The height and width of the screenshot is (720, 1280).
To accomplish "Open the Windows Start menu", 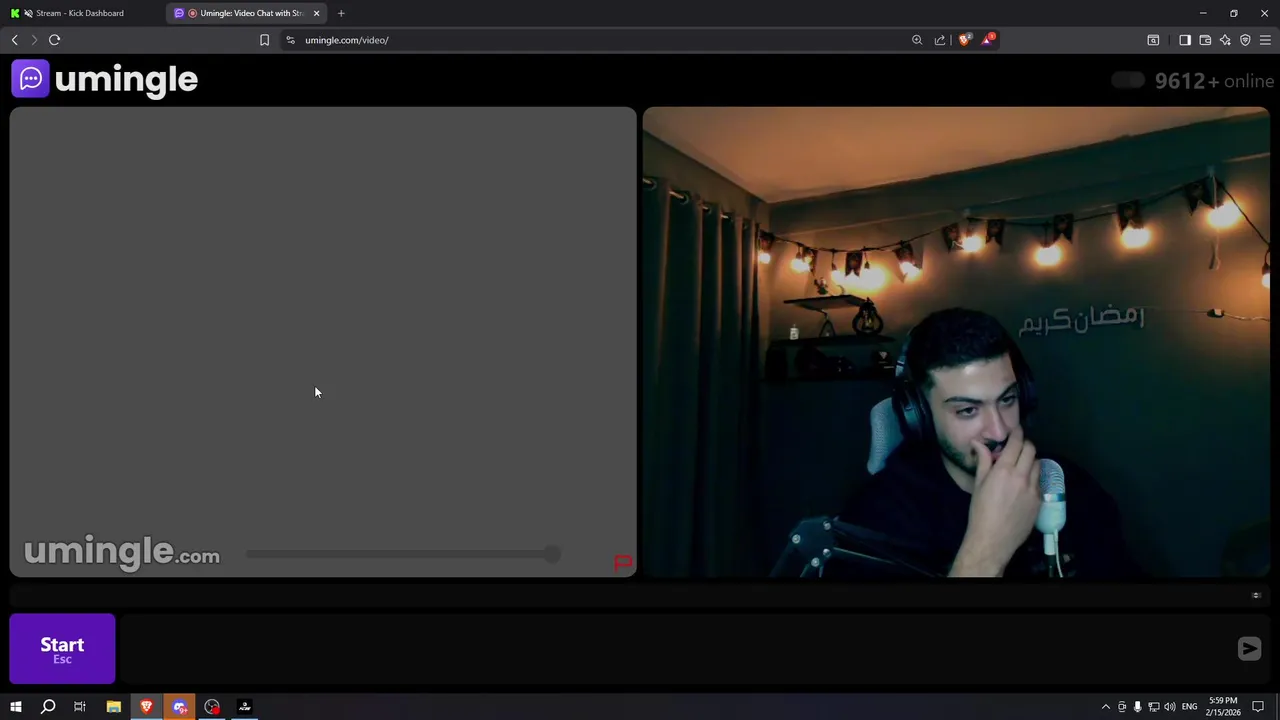I will [16, 707].
